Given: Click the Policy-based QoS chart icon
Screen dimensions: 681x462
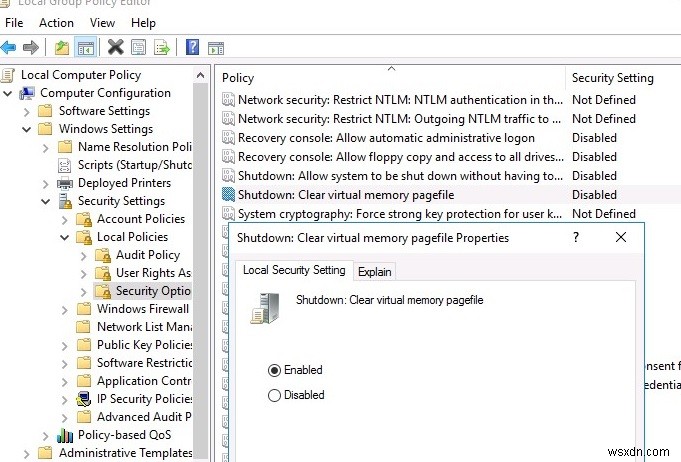Looking at the screenshot, I should coord(65,435).
